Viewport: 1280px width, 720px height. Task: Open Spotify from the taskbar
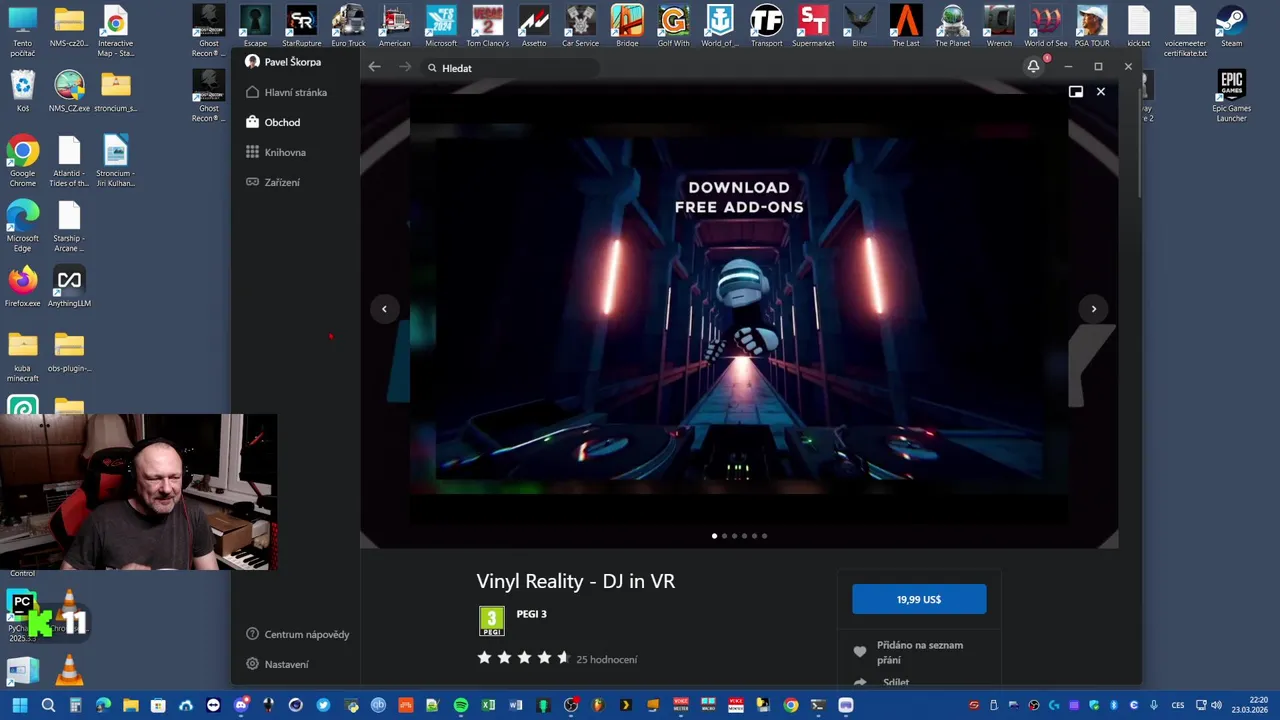click(x=460, y=705)
